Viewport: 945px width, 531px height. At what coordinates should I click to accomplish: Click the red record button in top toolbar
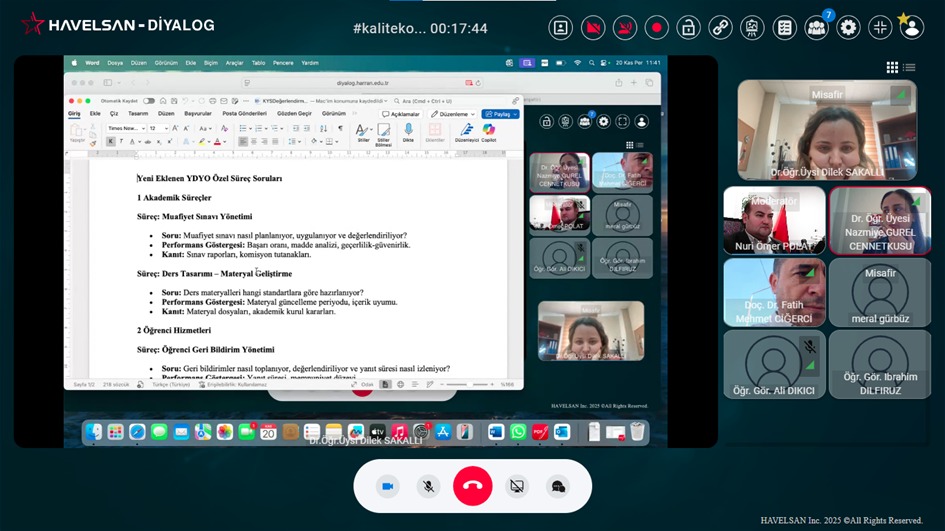657,27
